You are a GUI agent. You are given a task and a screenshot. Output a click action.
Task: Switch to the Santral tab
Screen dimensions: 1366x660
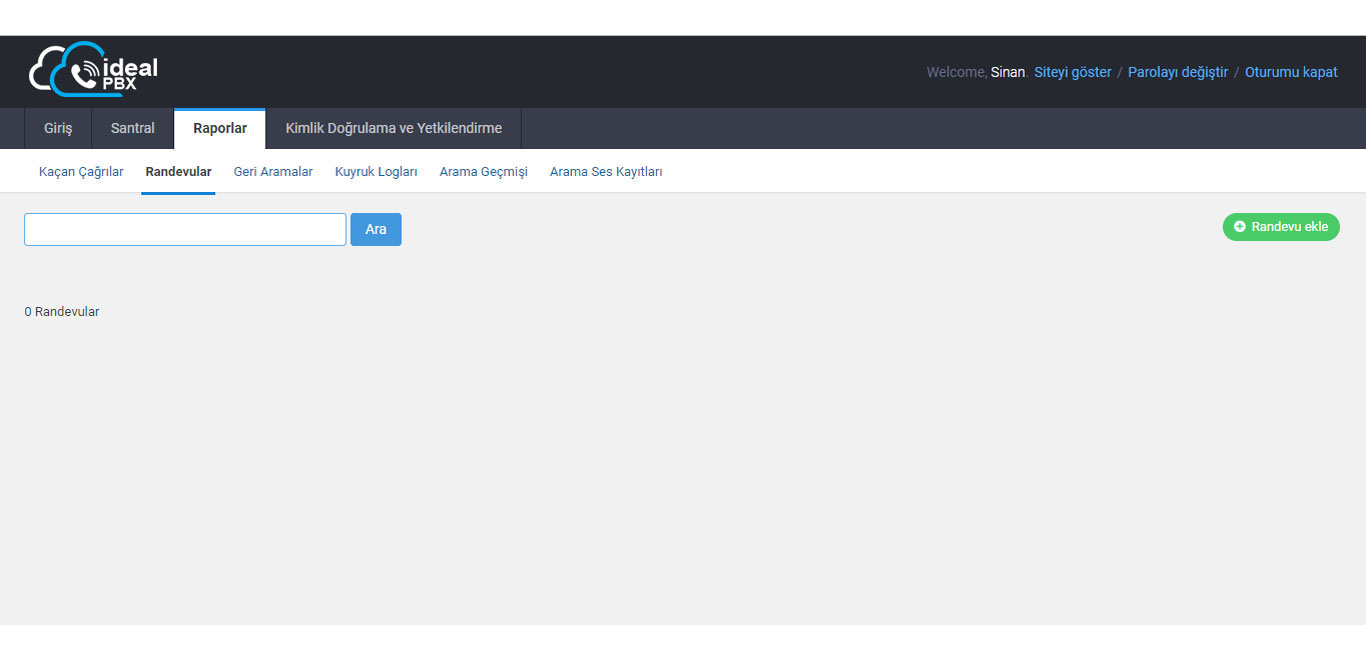[133, 128]
